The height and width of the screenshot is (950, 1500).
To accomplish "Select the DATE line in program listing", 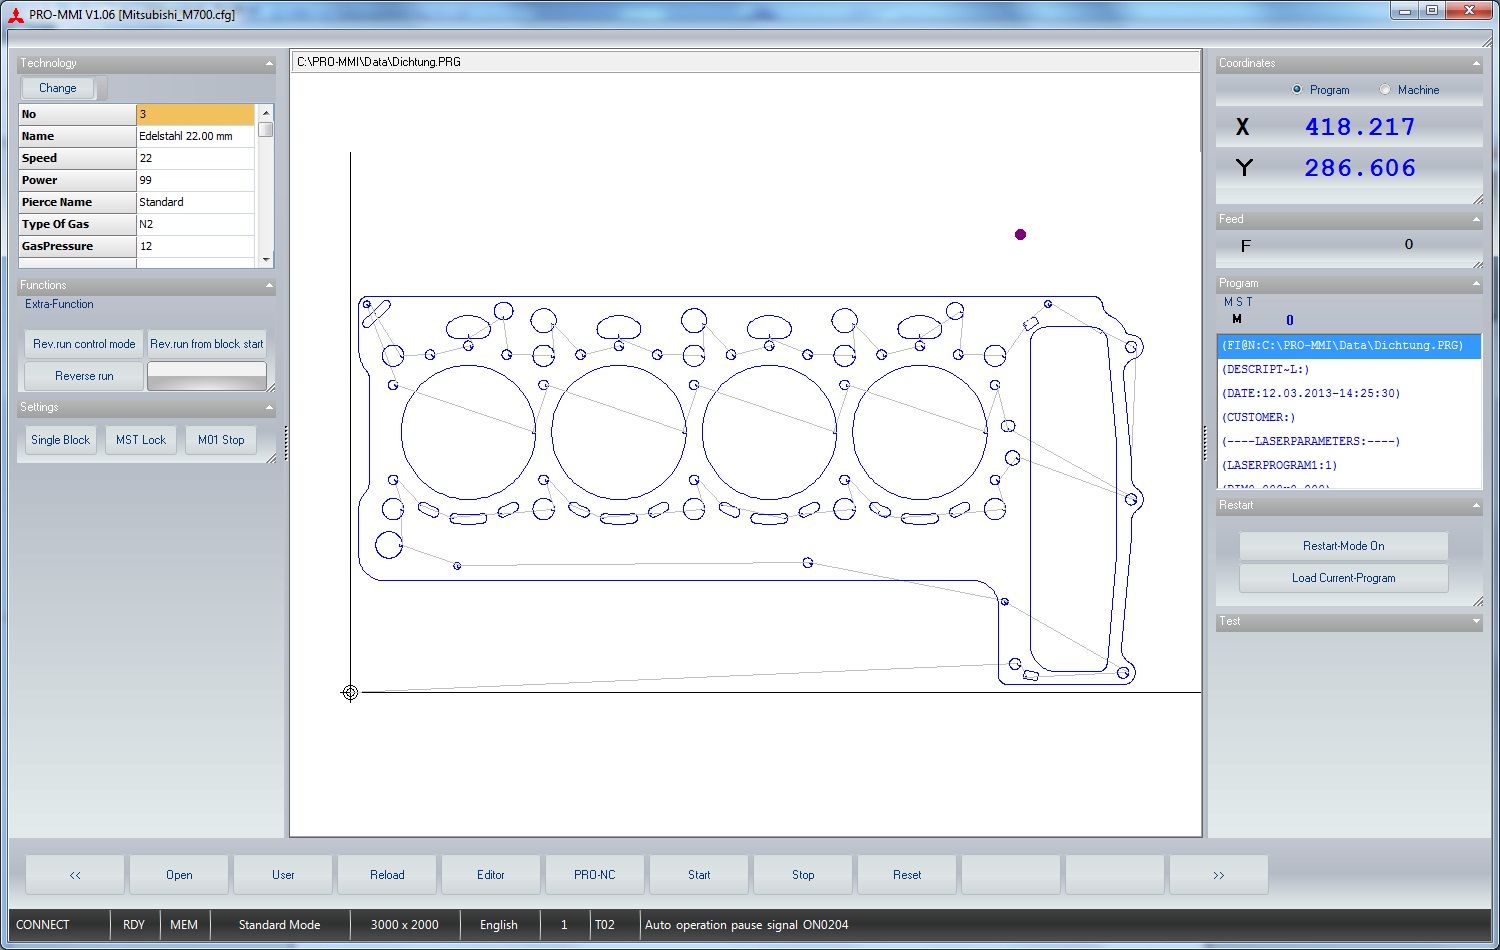I will point(1311,393).
